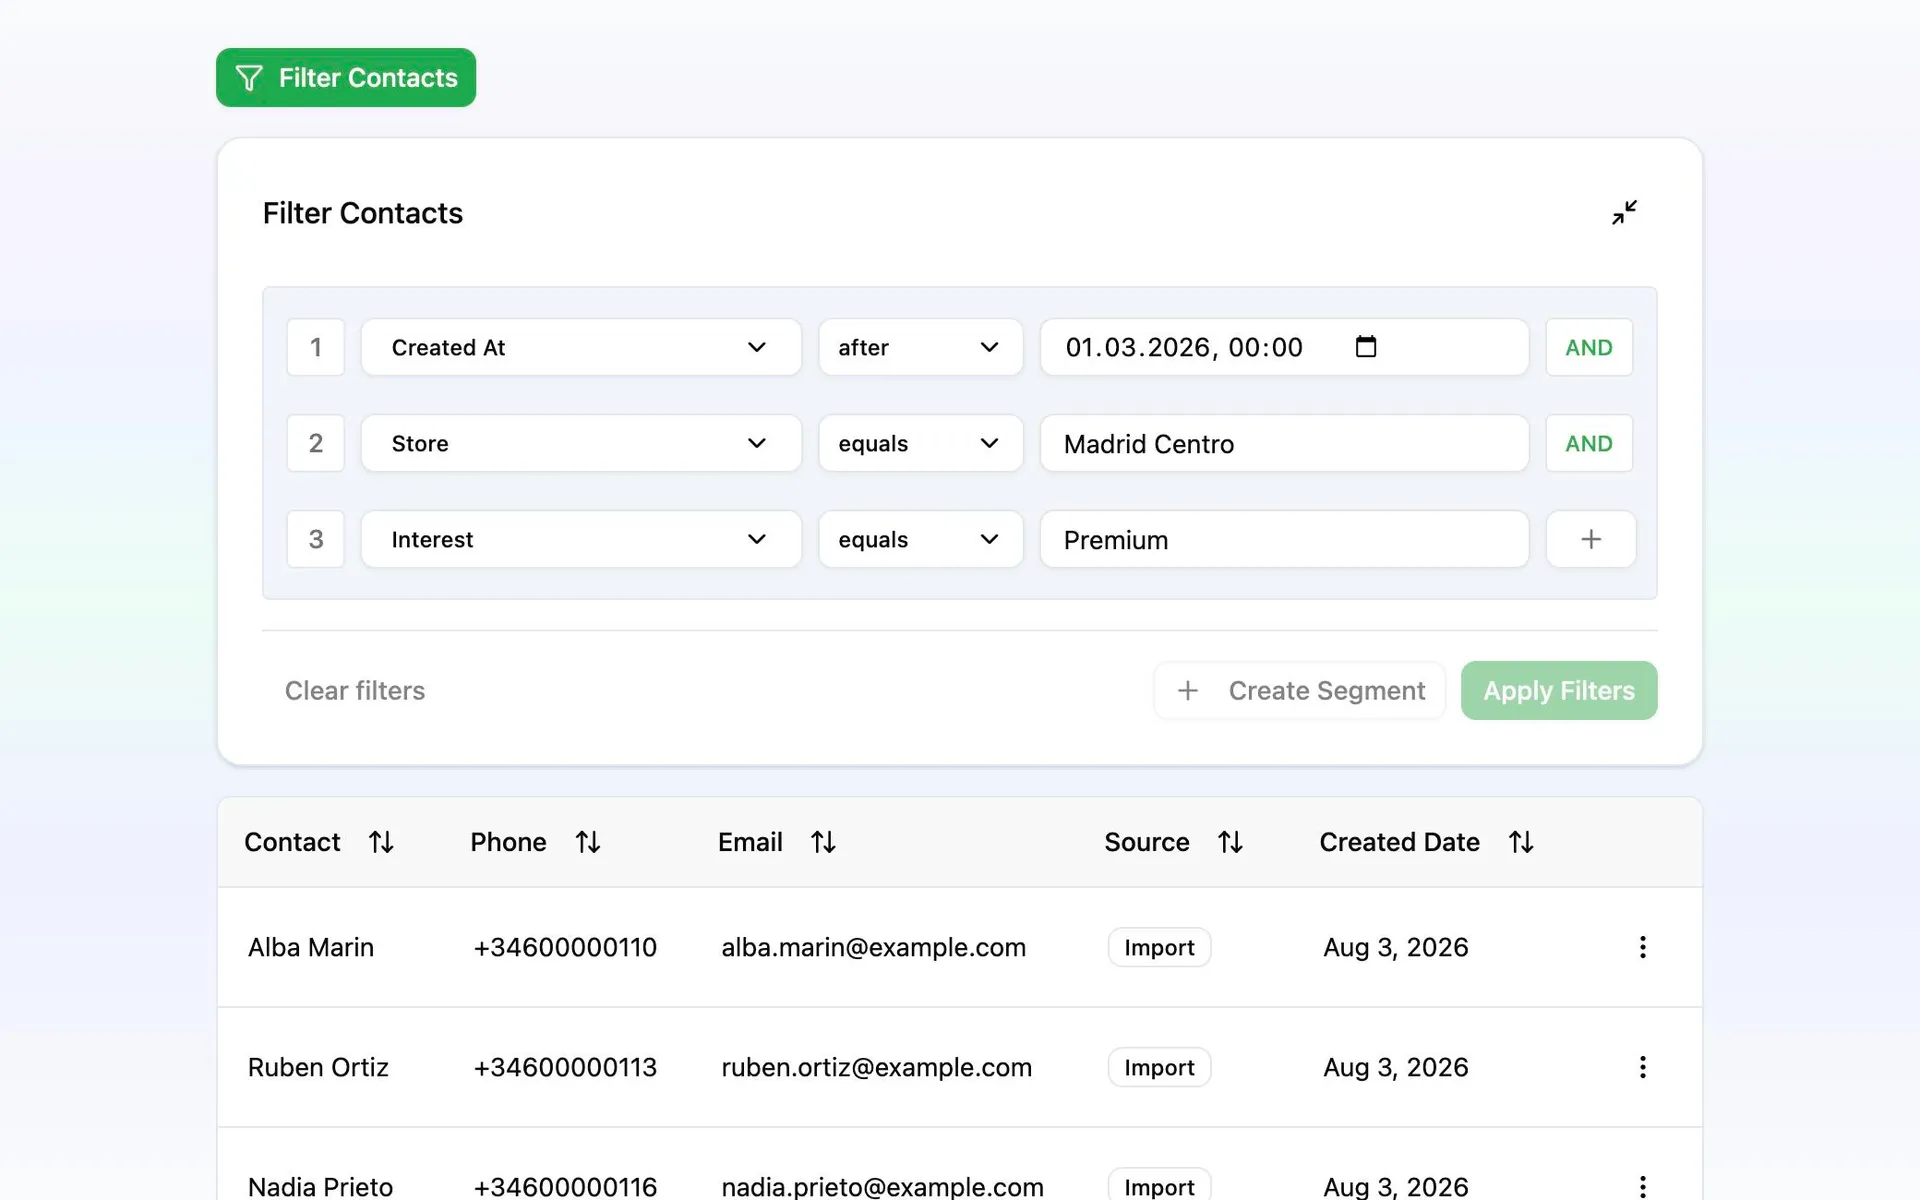Image resolution: width=1920 pixels, height=1200 pixels.
Task: Open the Store row equals operator dropdown
Action: pyautogui.click(x=921, y=443)
